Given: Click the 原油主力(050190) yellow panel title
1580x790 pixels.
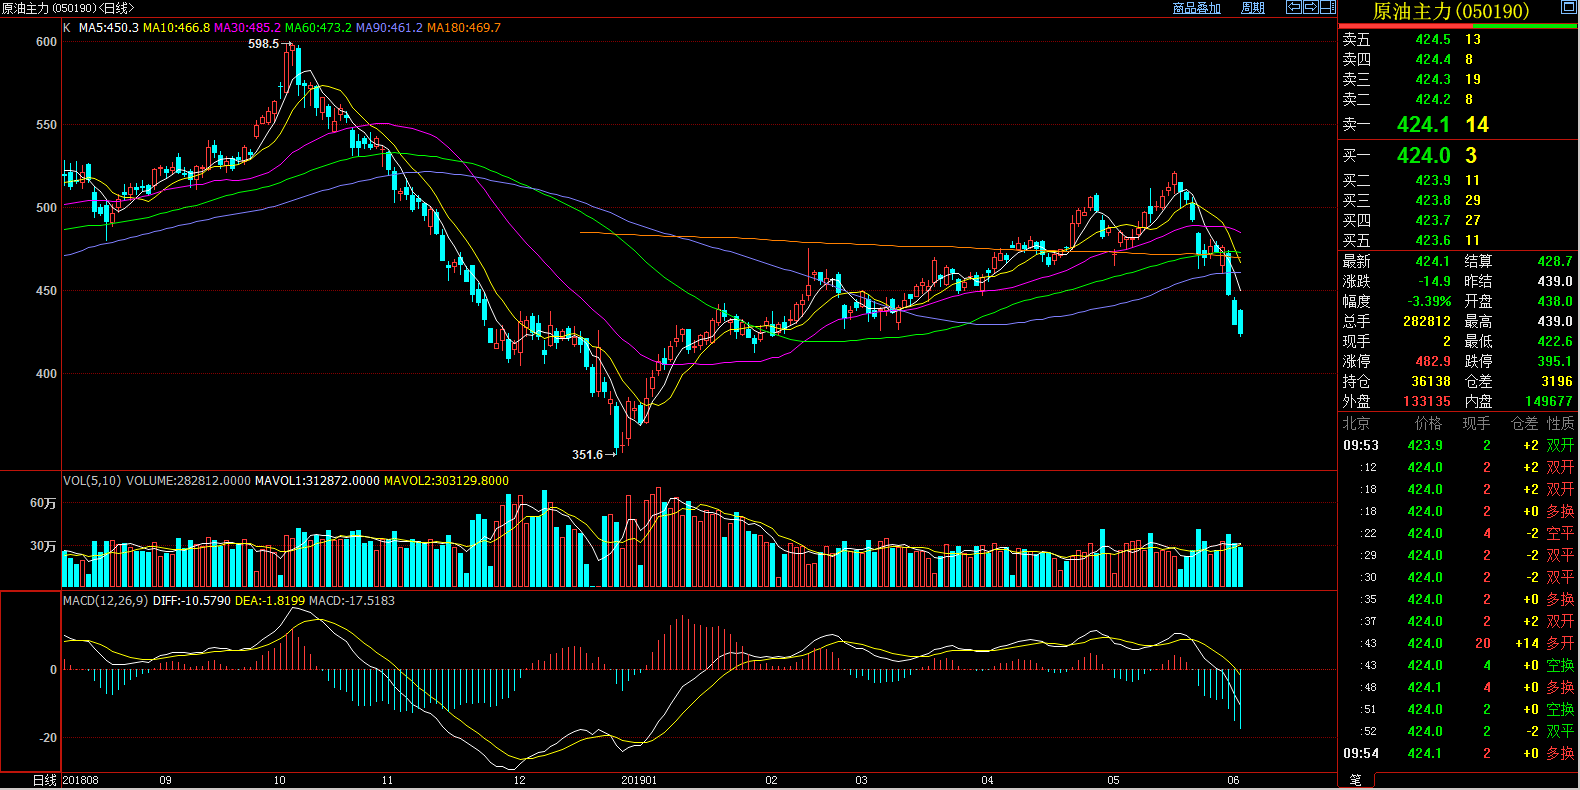Looking at the screenshot, I should point(1450,11).
